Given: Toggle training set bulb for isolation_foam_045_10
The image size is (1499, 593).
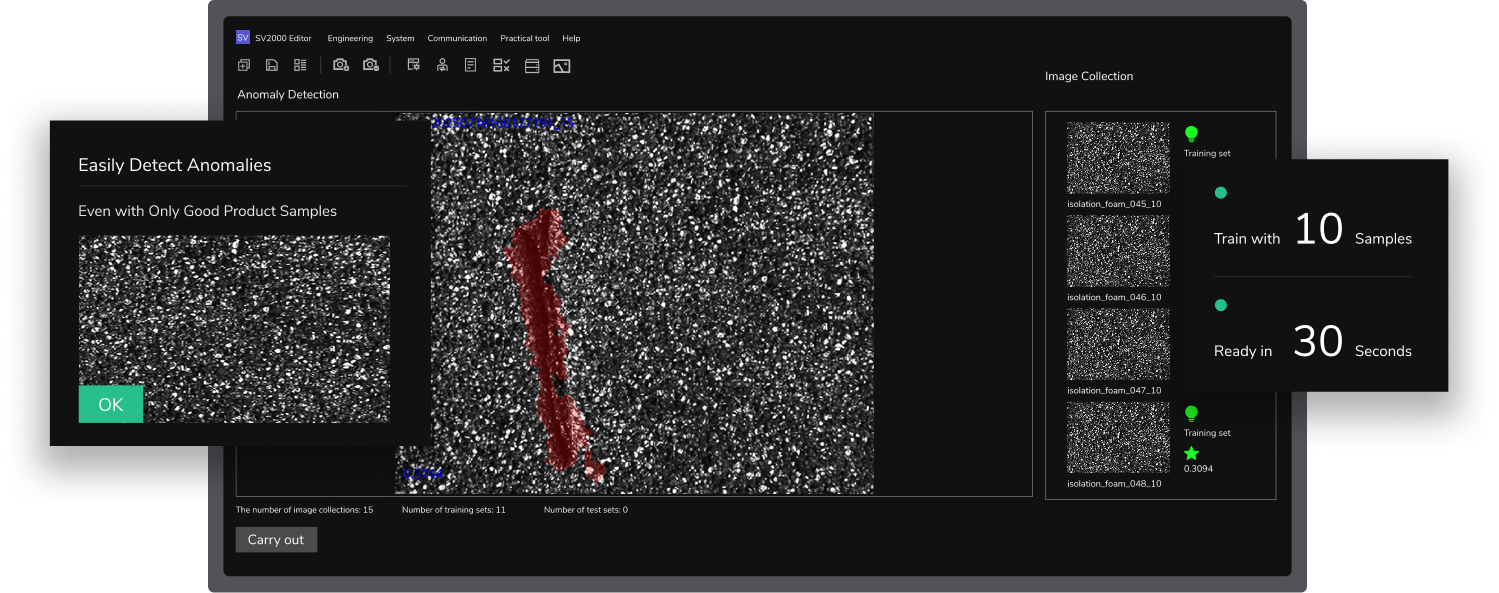Looking at the screenshot, I should click(1191, 133).
